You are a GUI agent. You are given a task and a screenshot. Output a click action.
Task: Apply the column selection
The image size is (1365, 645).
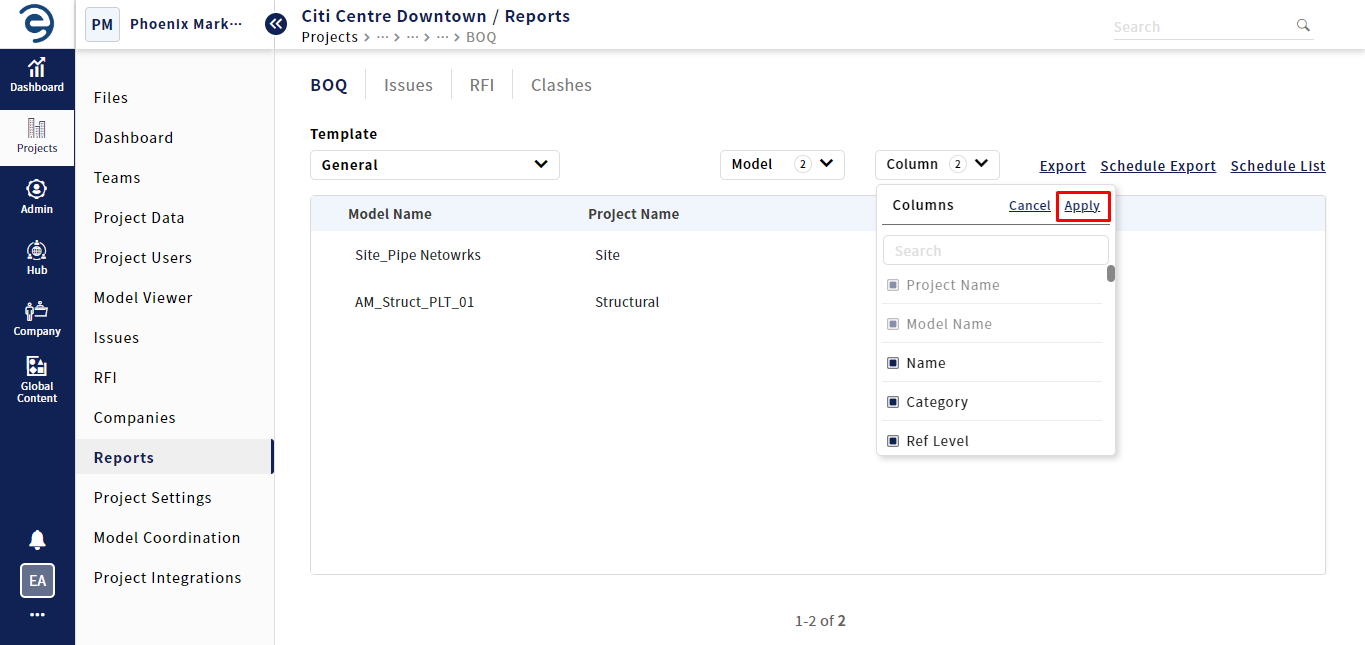(x=1082, y=206)
